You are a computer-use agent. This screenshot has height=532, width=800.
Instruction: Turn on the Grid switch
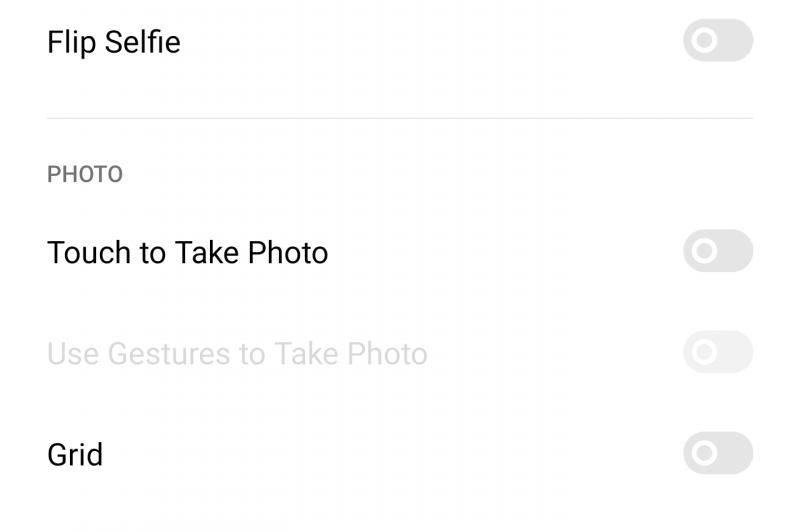pyautogui.click(x=717, y=453)
